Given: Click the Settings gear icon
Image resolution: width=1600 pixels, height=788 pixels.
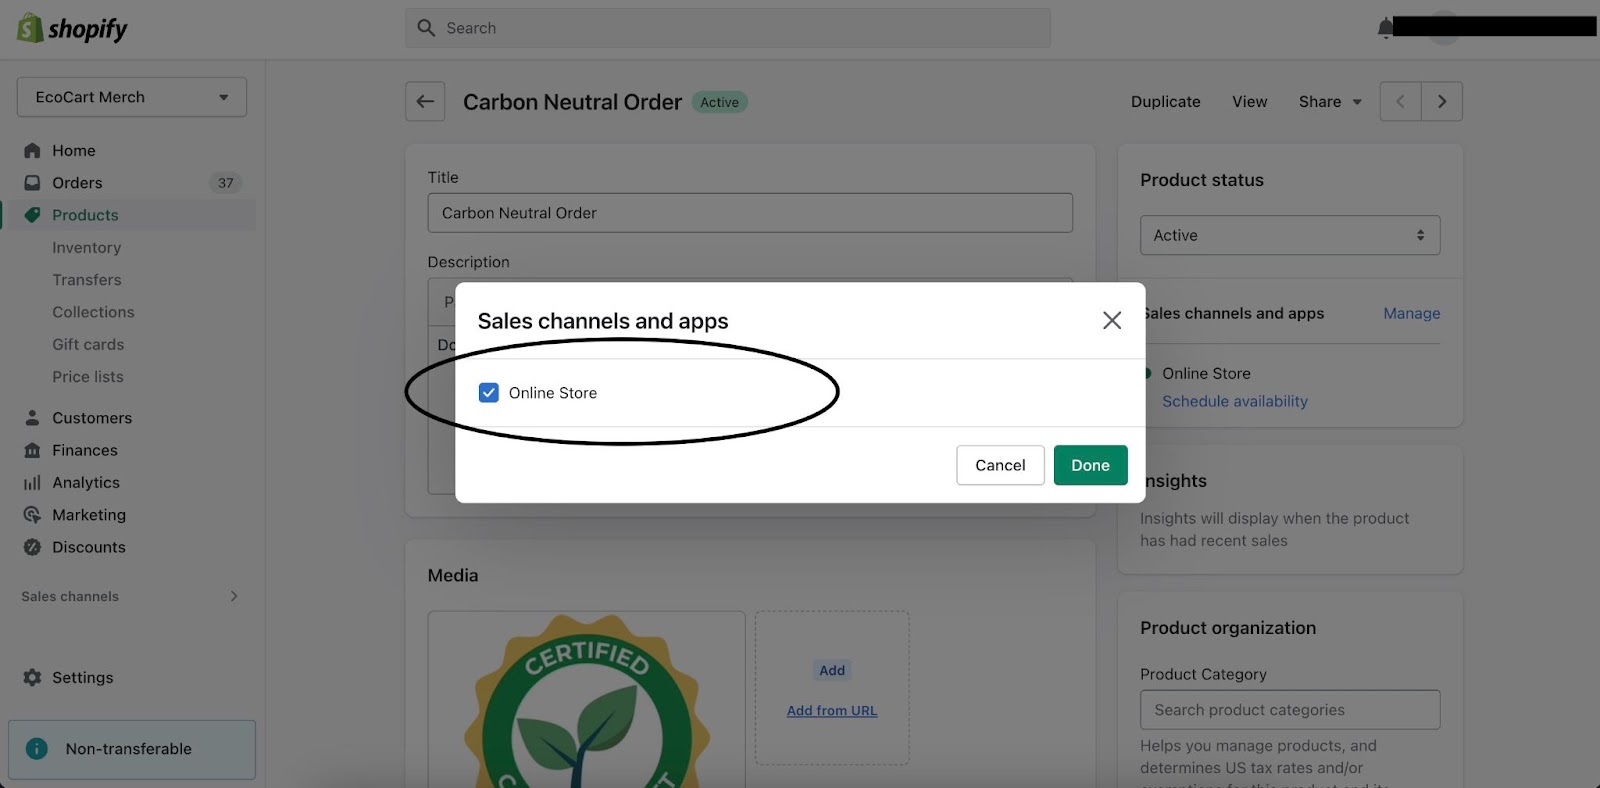Looking at the screenshot, I should 32,678.
